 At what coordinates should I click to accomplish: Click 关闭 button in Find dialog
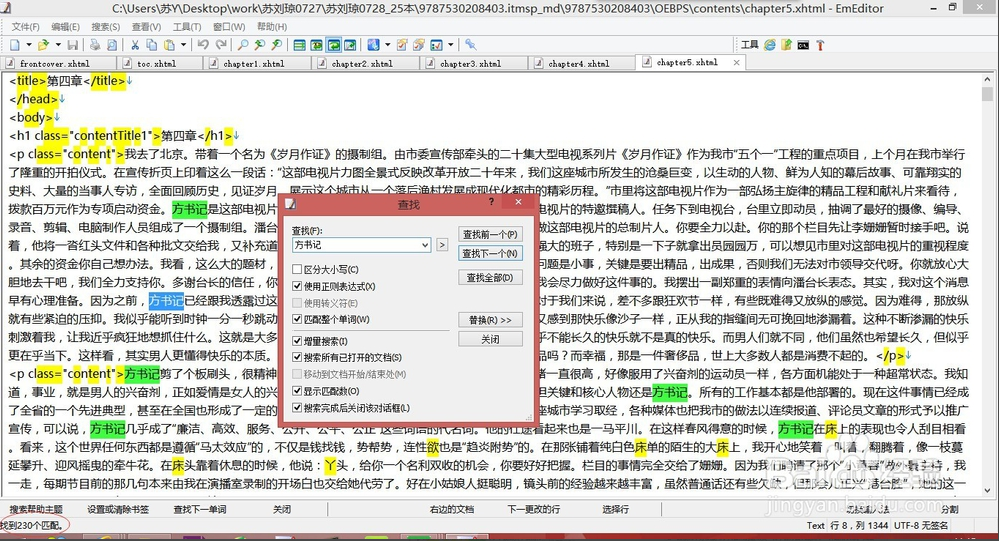pos(490,339)
